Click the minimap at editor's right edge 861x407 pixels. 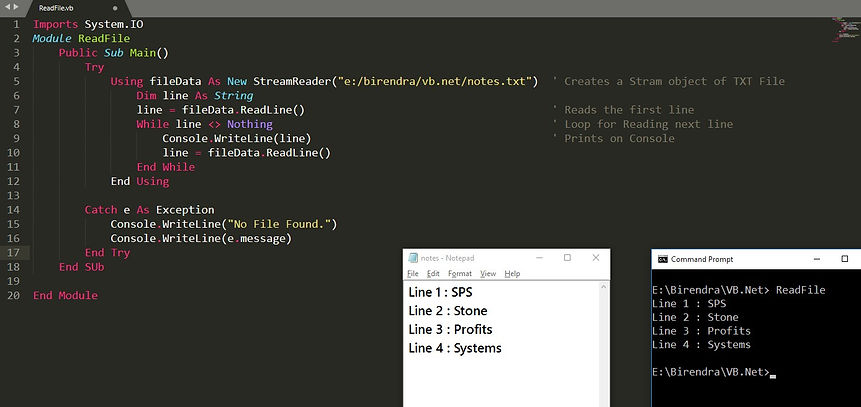point(846,30)
